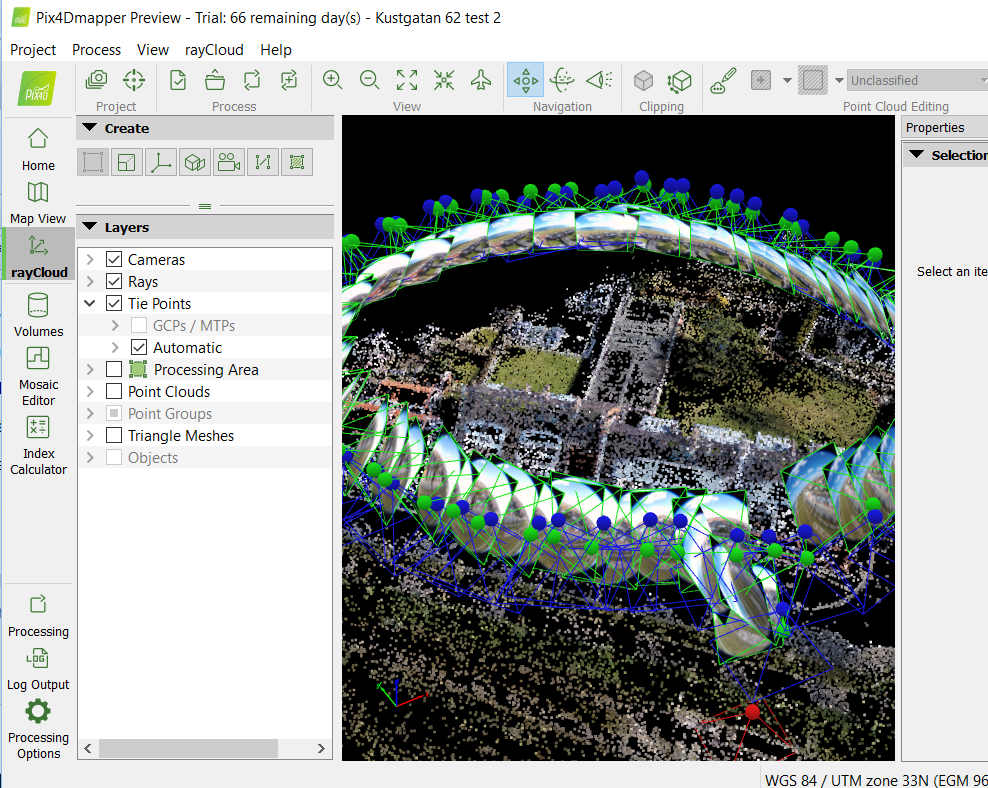
Task: Expand the Triangle Meshes node
Action: 90,435
